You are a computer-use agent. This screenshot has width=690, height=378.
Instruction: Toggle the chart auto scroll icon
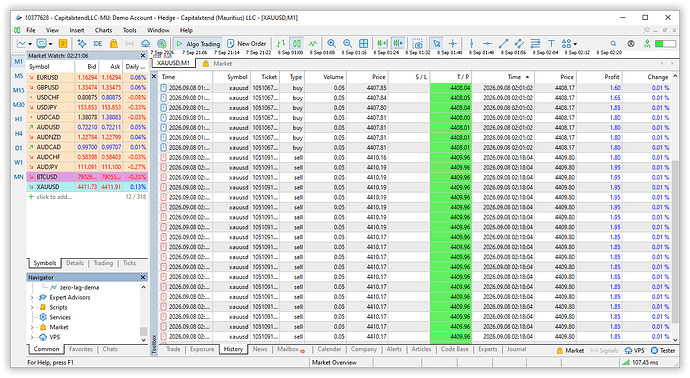click(382, 44)
